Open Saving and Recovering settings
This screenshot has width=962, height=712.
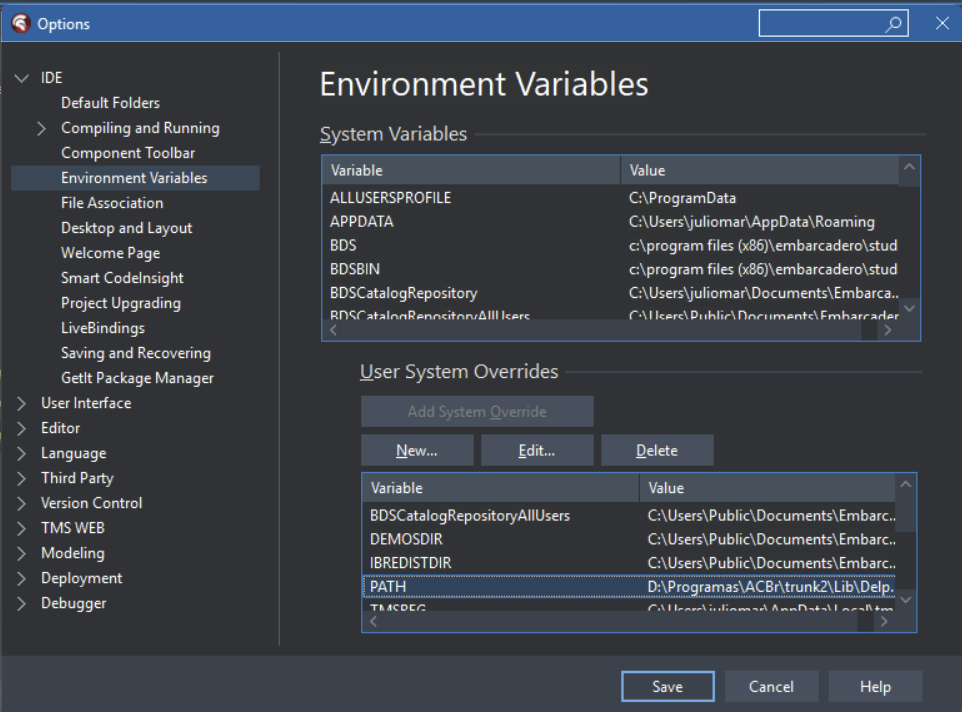[136, 353]
